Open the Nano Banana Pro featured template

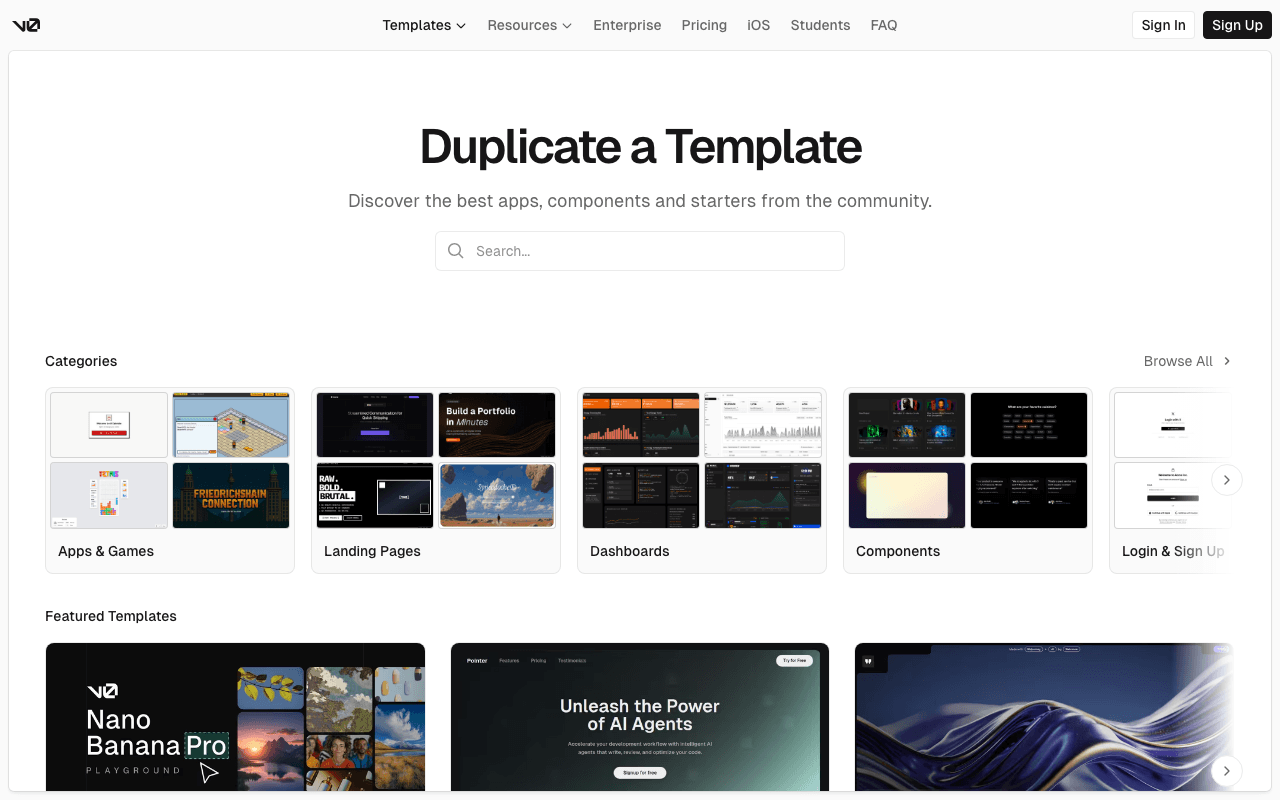pyautogui.click(x=235, y=717)
